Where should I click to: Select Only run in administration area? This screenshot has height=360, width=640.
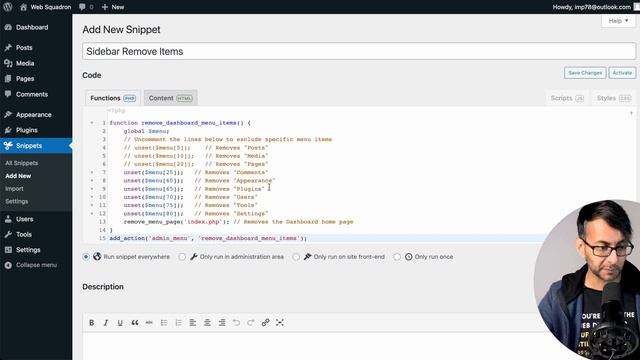tap(182, 257)
